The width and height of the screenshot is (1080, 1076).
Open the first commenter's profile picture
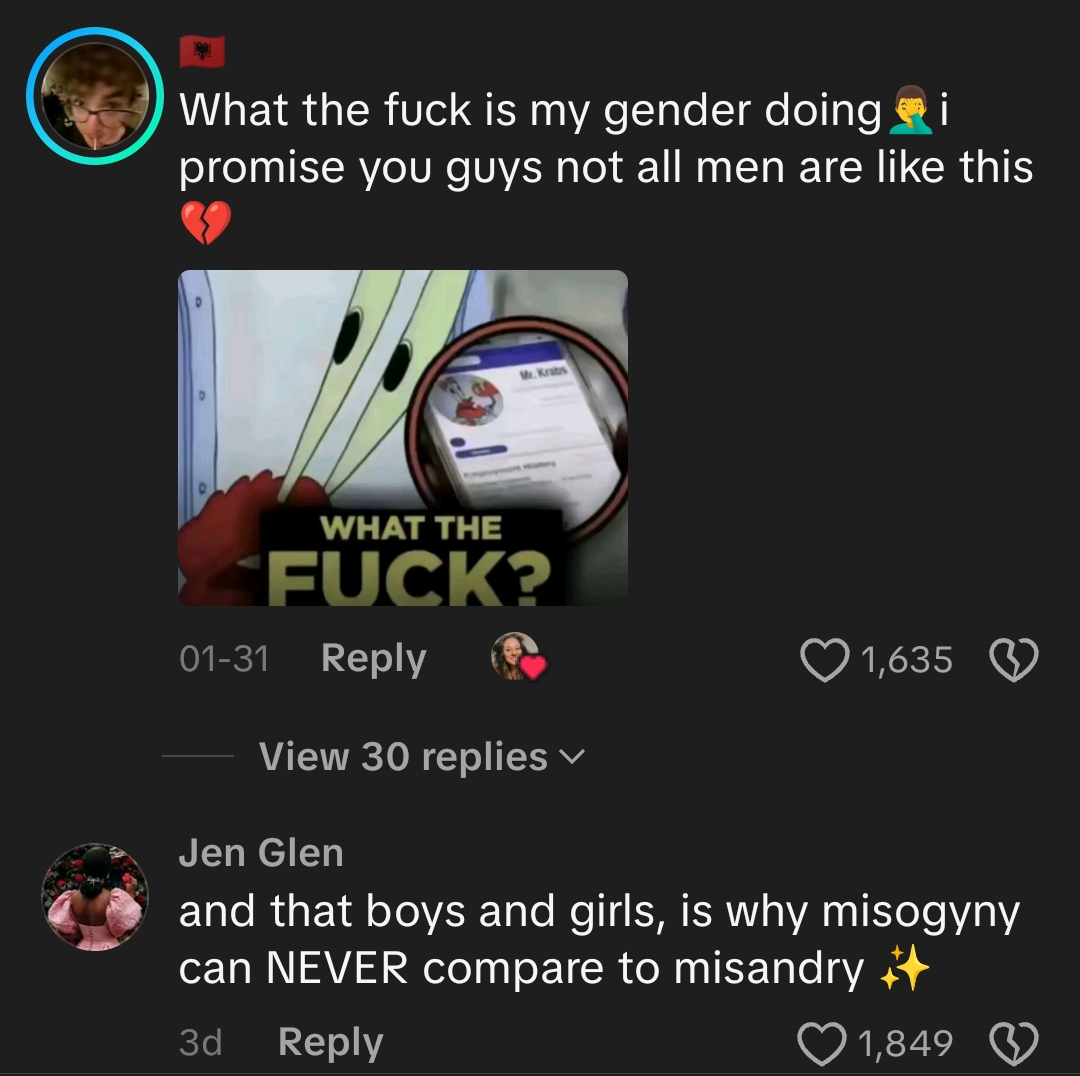(95, 96)
